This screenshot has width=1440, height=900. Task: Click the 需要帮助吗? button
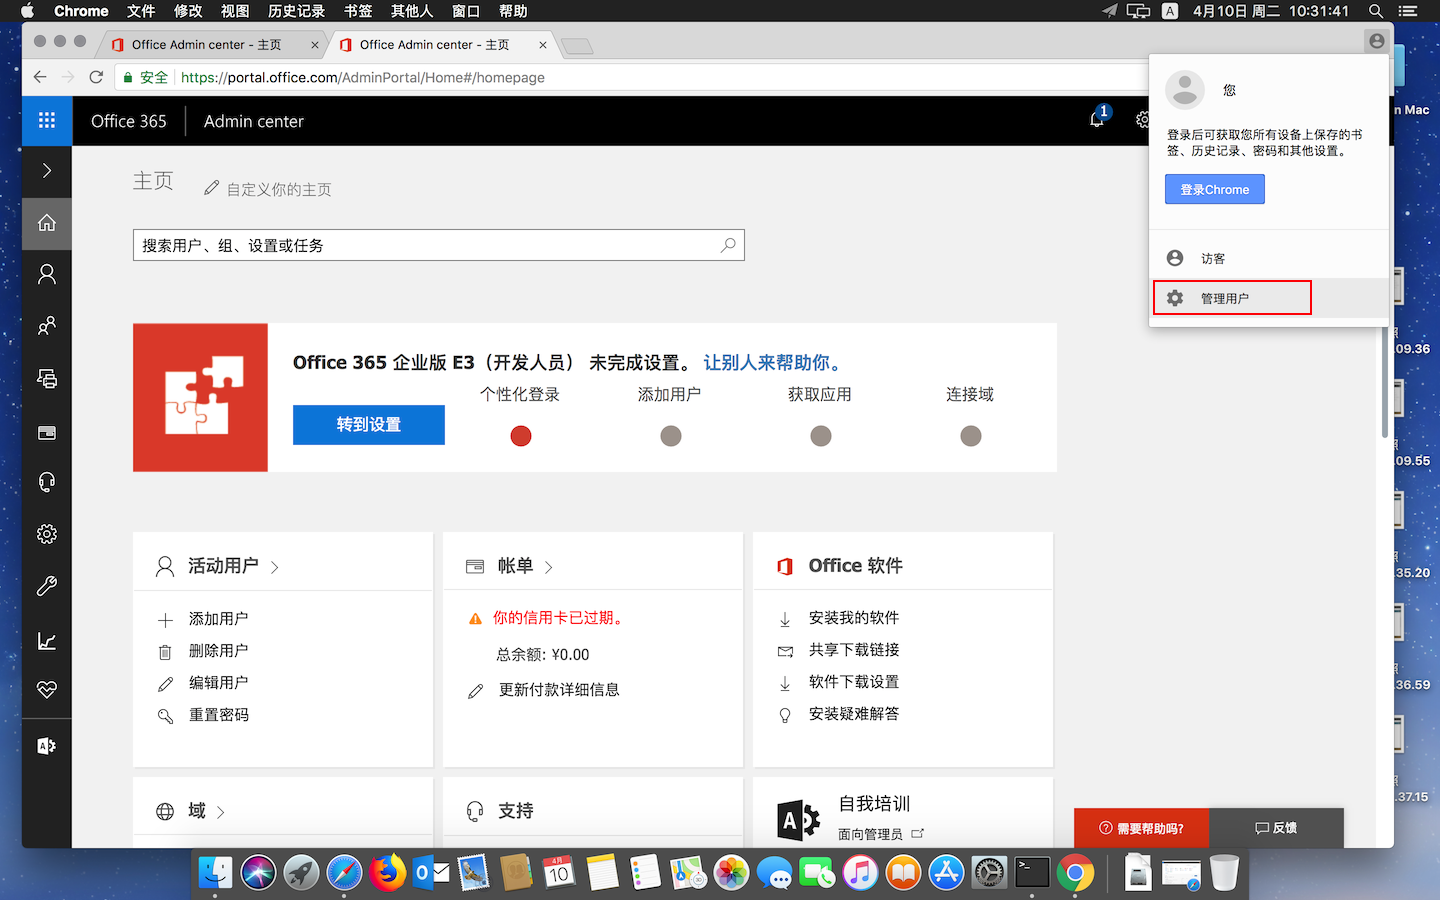coord(1141,828)
